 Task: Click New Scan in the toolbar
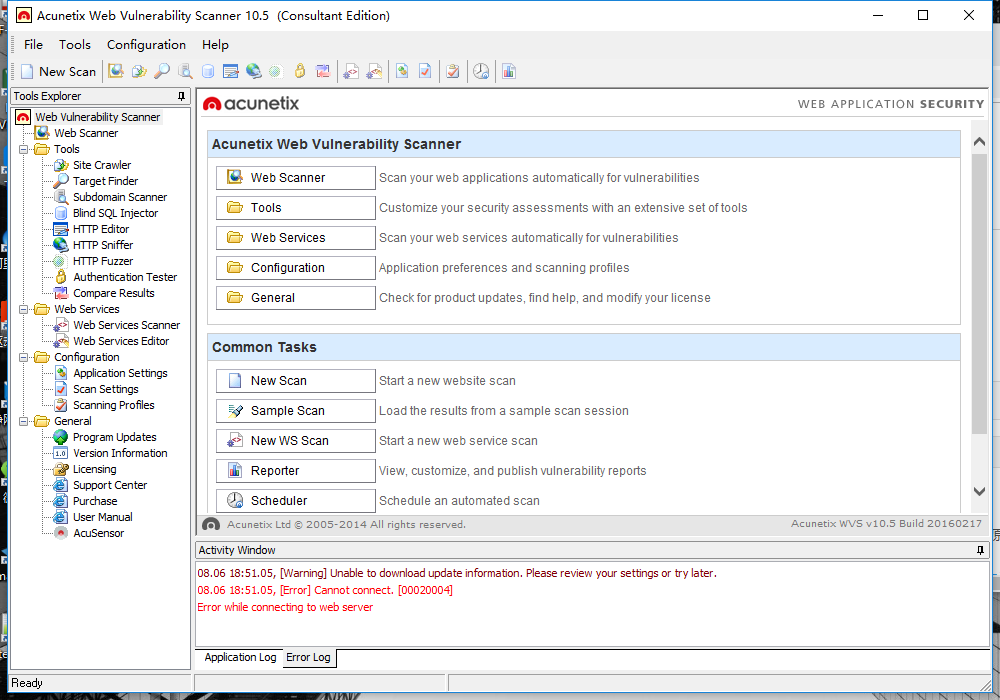coord(59,71)
